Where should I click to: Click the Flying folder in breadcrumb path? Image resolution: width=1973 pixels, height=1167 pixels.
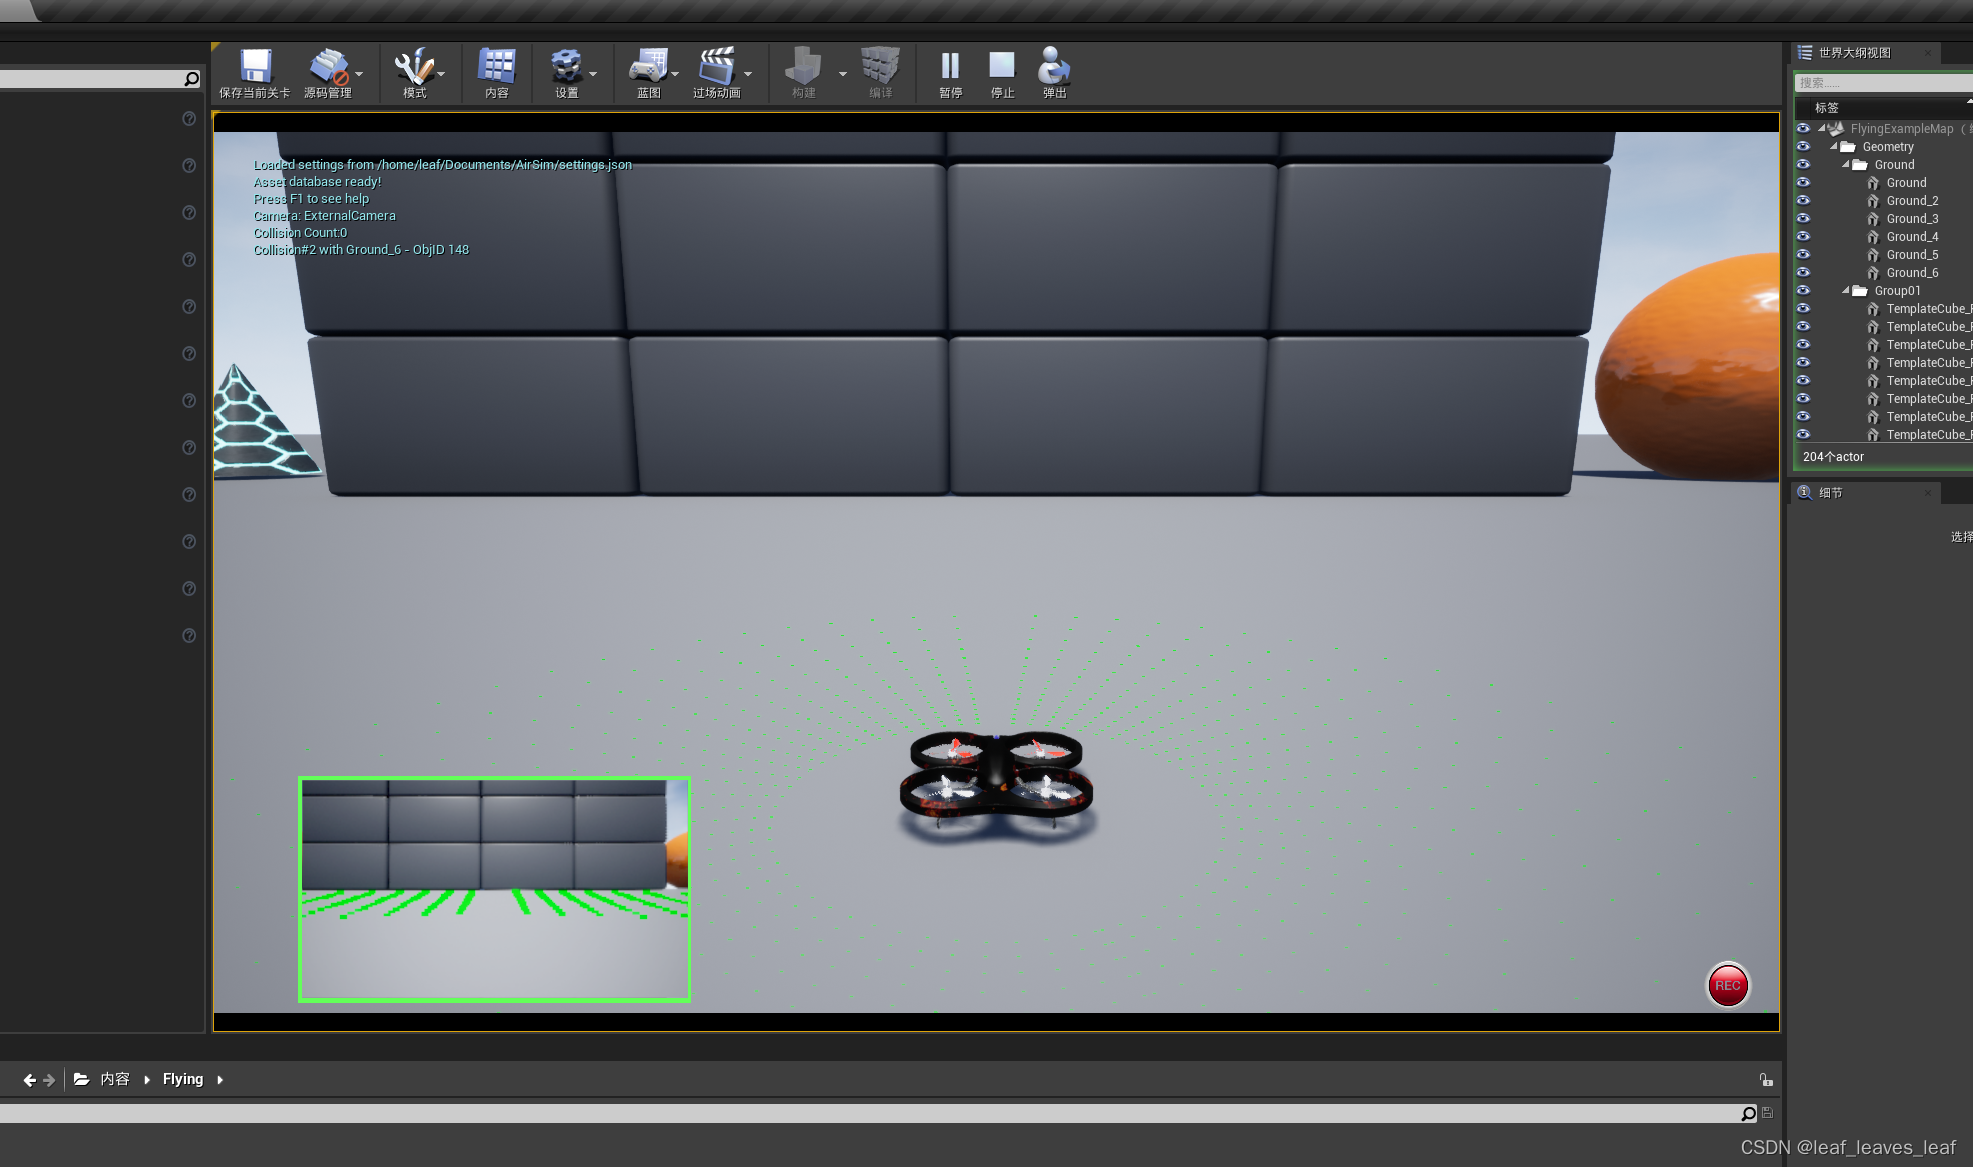click(x=183, y=1079)
